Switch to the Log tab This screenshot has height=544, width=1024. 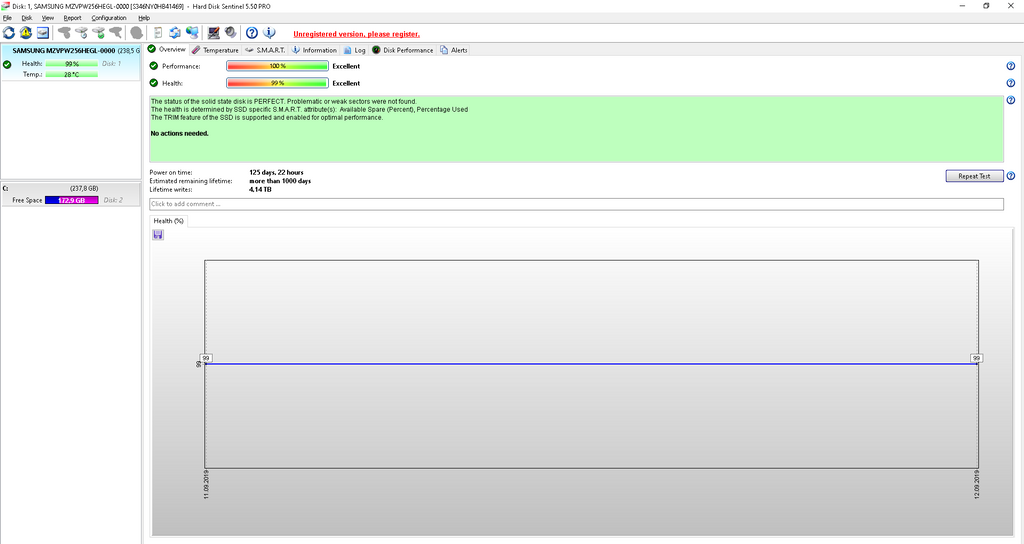[355, 50]
